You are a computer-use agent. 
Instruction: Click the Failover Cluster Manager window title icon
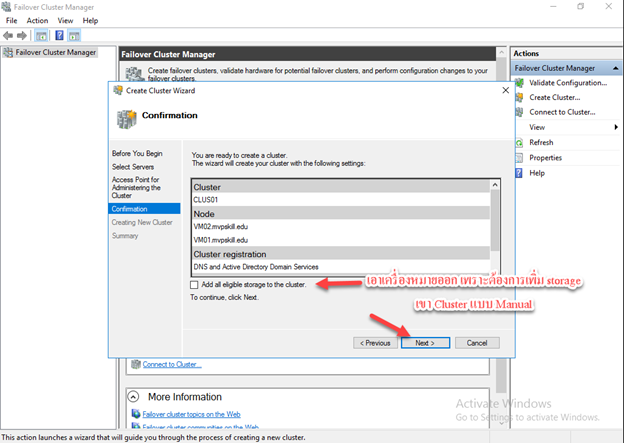(6, 7)
